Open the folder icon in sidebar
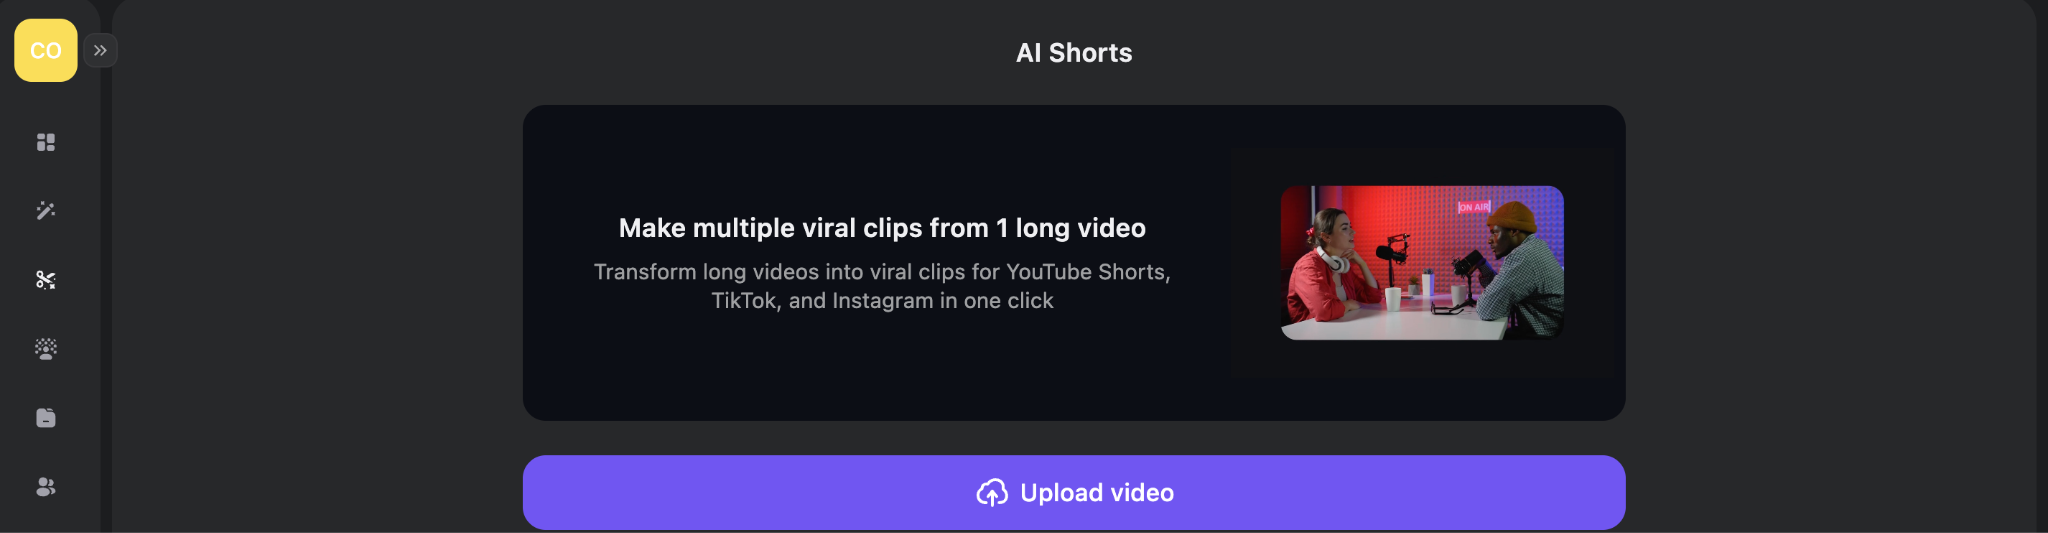2048x533 pixels. click(46, 418)
